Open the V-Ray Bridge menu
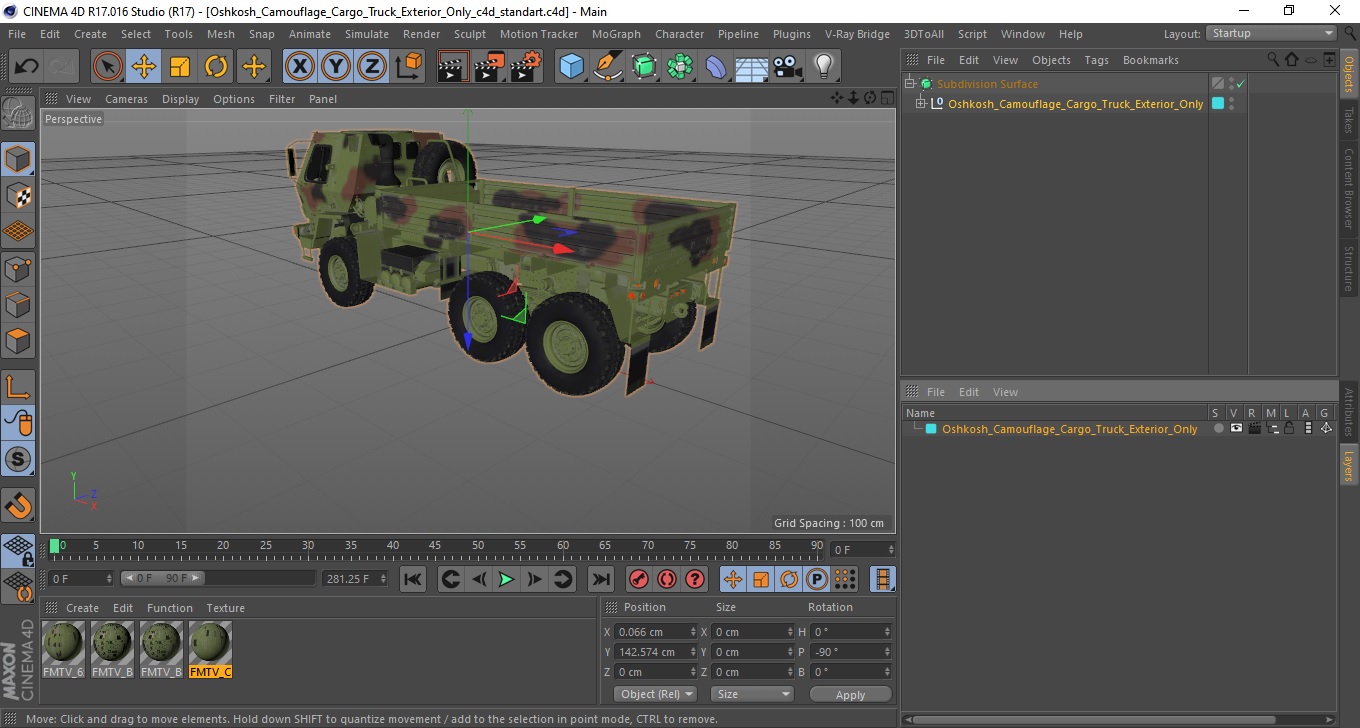This screenshot has height=728, width=1360. tap(857, 34)
